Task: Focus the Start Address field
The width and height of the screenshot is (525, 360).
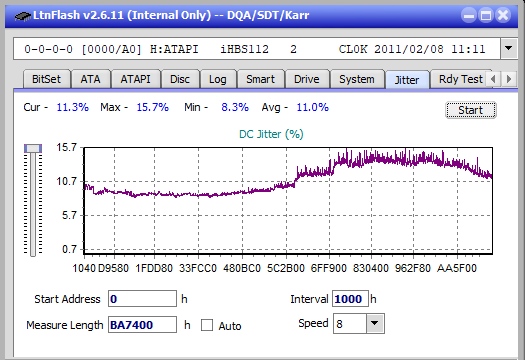Action: [x=142, y=299]
